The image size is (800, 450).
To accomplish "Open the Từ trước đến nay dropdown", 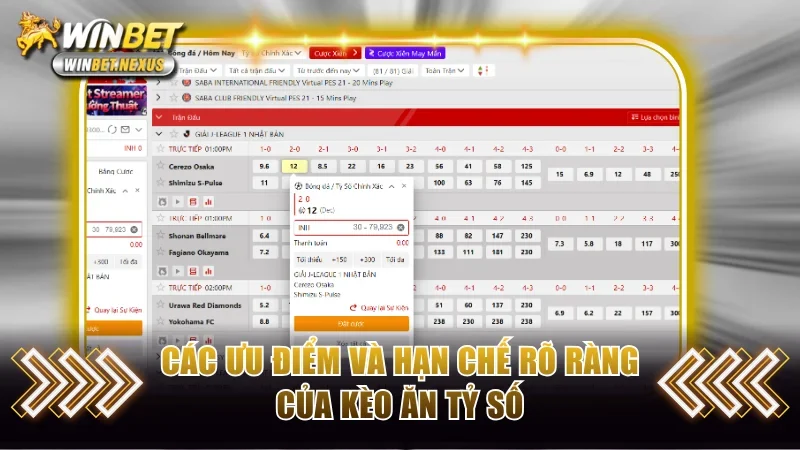I will click(x=328, y=70).
